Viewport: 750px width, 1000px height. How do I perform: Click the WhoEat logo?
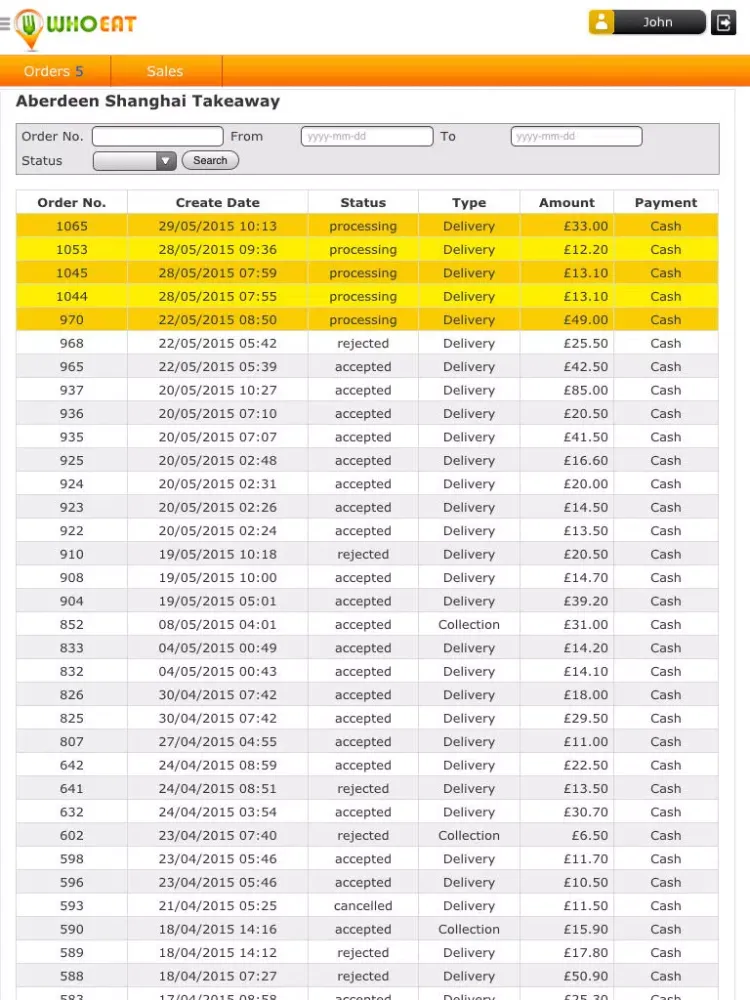point(75,28)
